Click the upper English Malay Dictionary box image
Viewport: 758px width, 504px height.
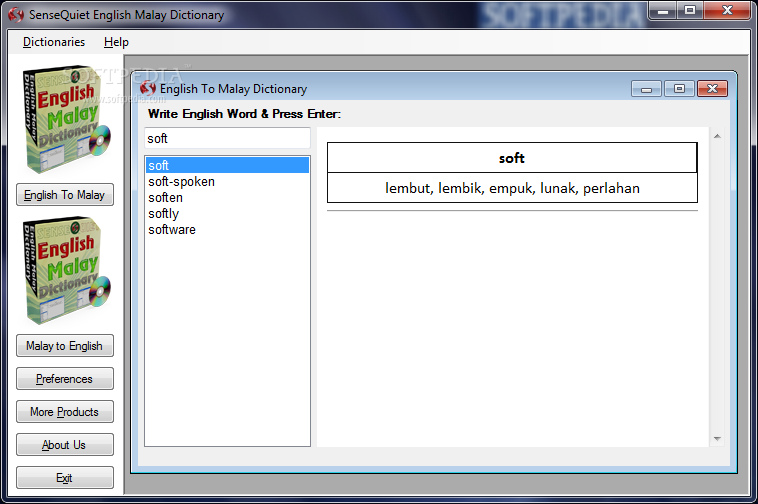pyautogui.click(x=66, y=119)
